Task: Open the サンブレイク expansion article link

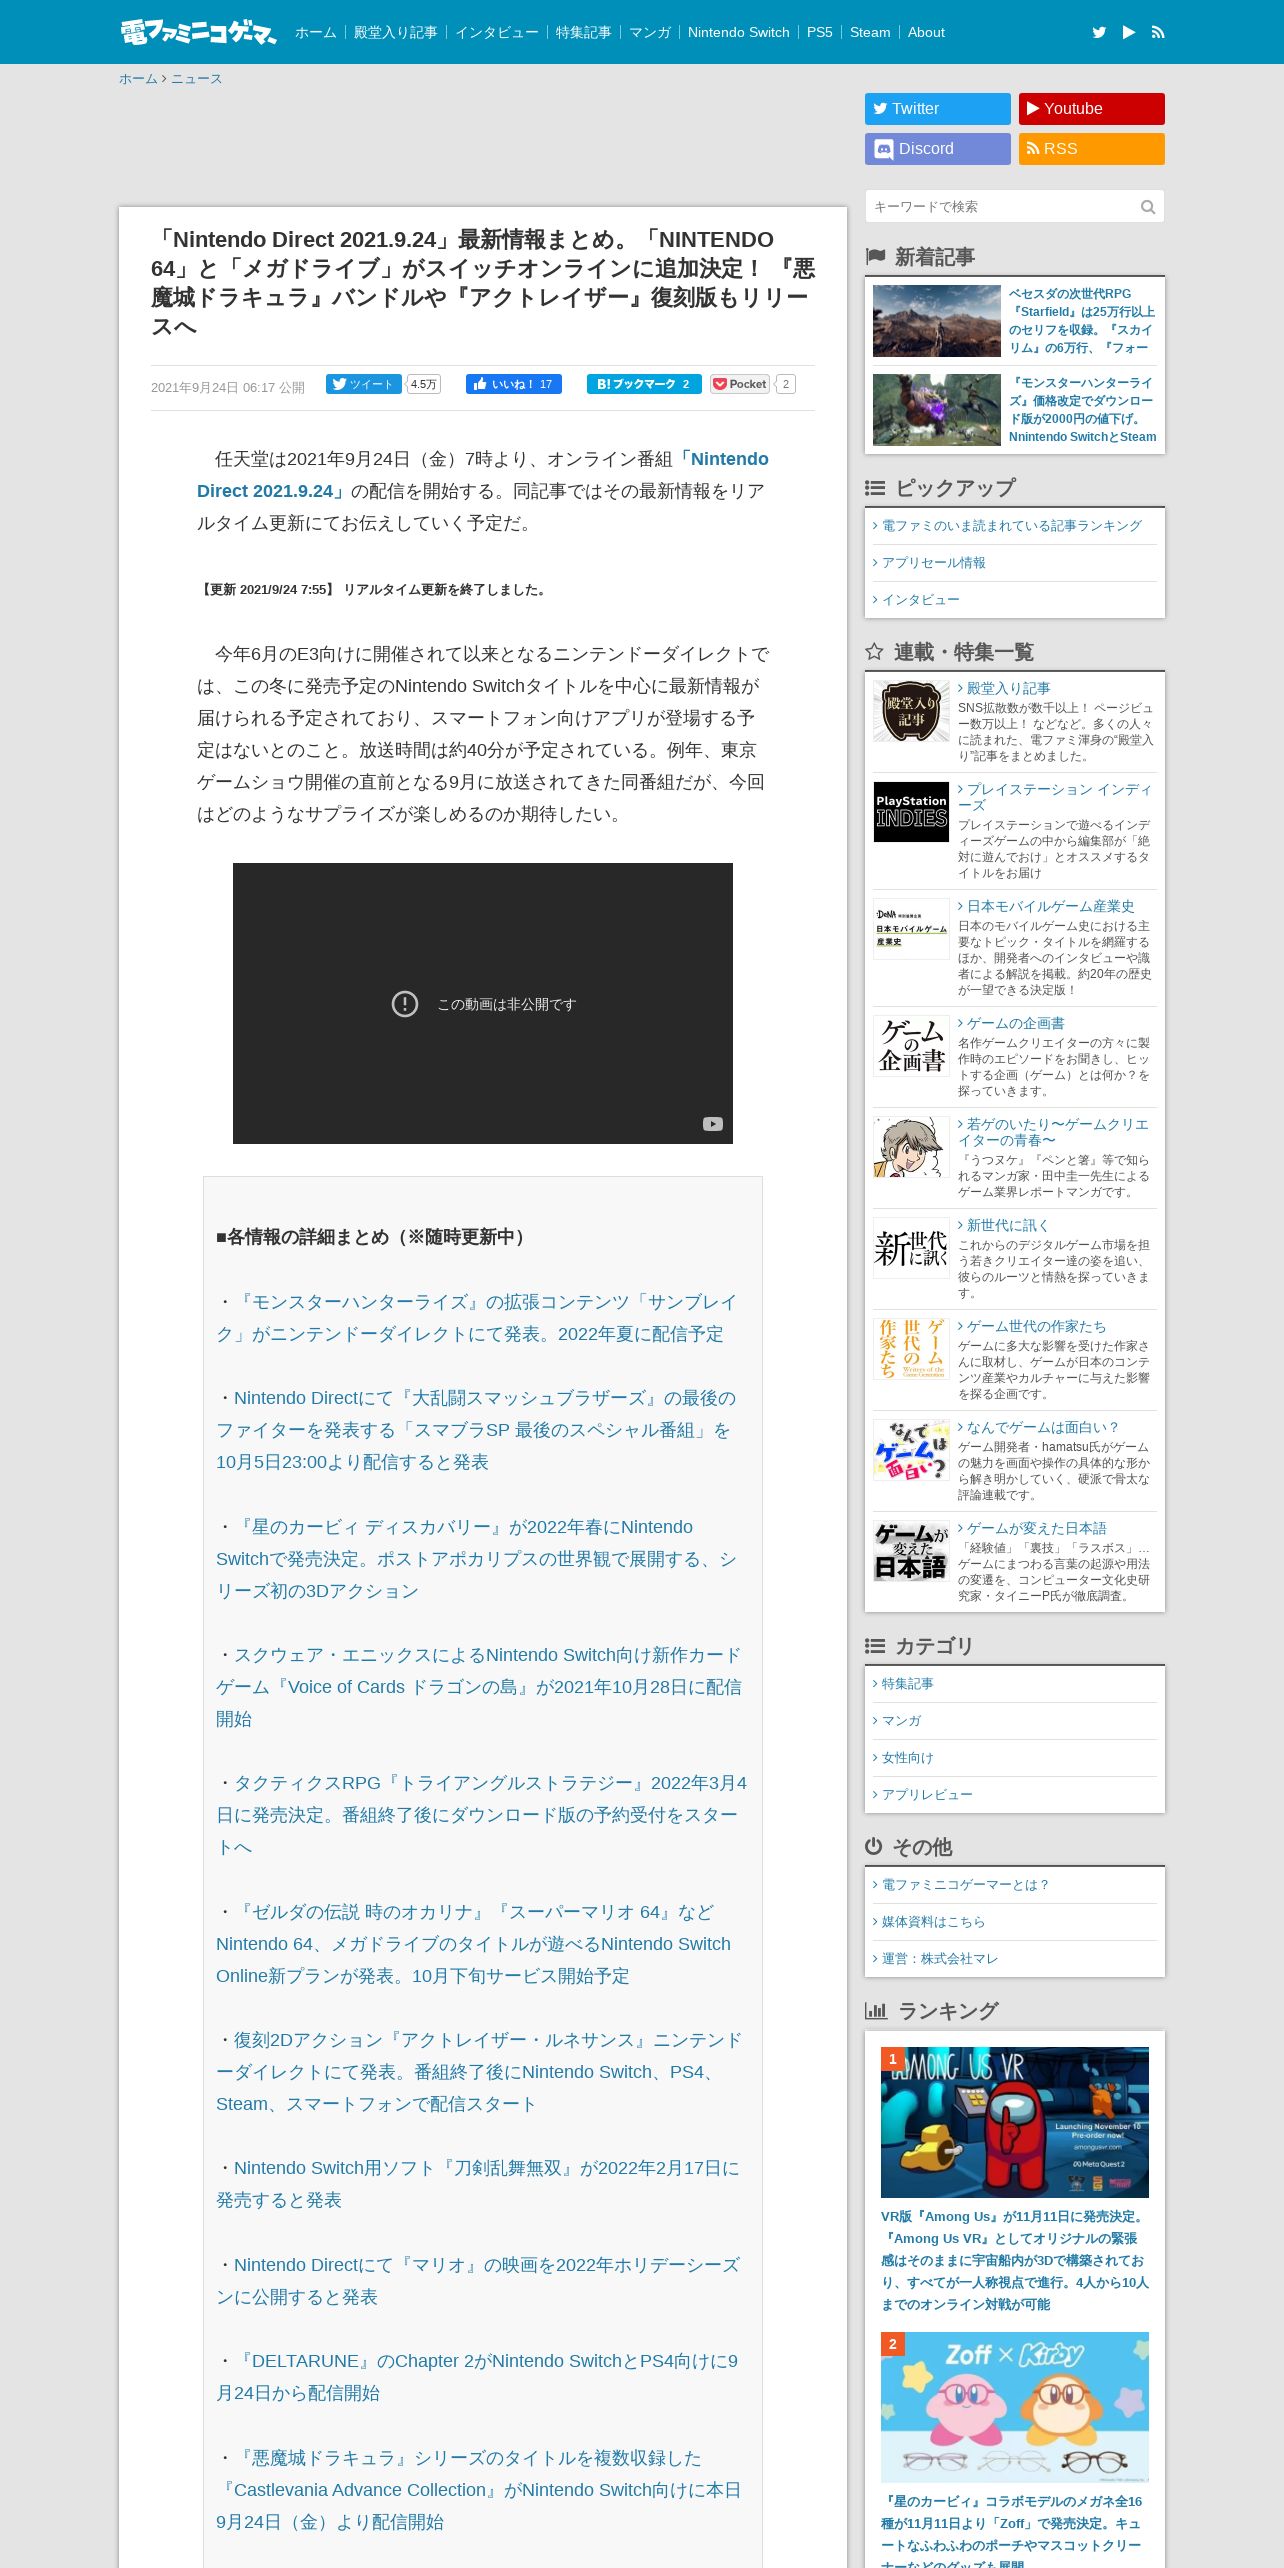Action: [477, 1318]
